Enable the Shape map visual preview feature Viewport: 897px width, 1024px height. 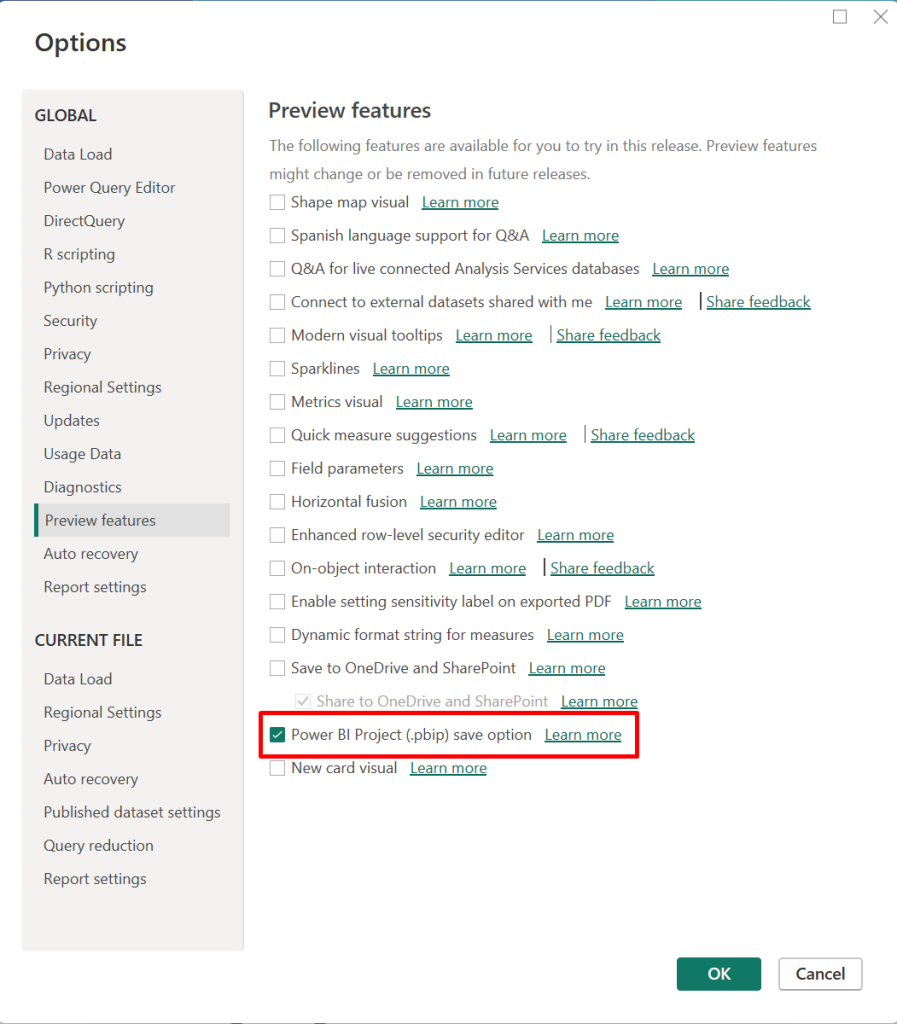click(x=277, y=202)
